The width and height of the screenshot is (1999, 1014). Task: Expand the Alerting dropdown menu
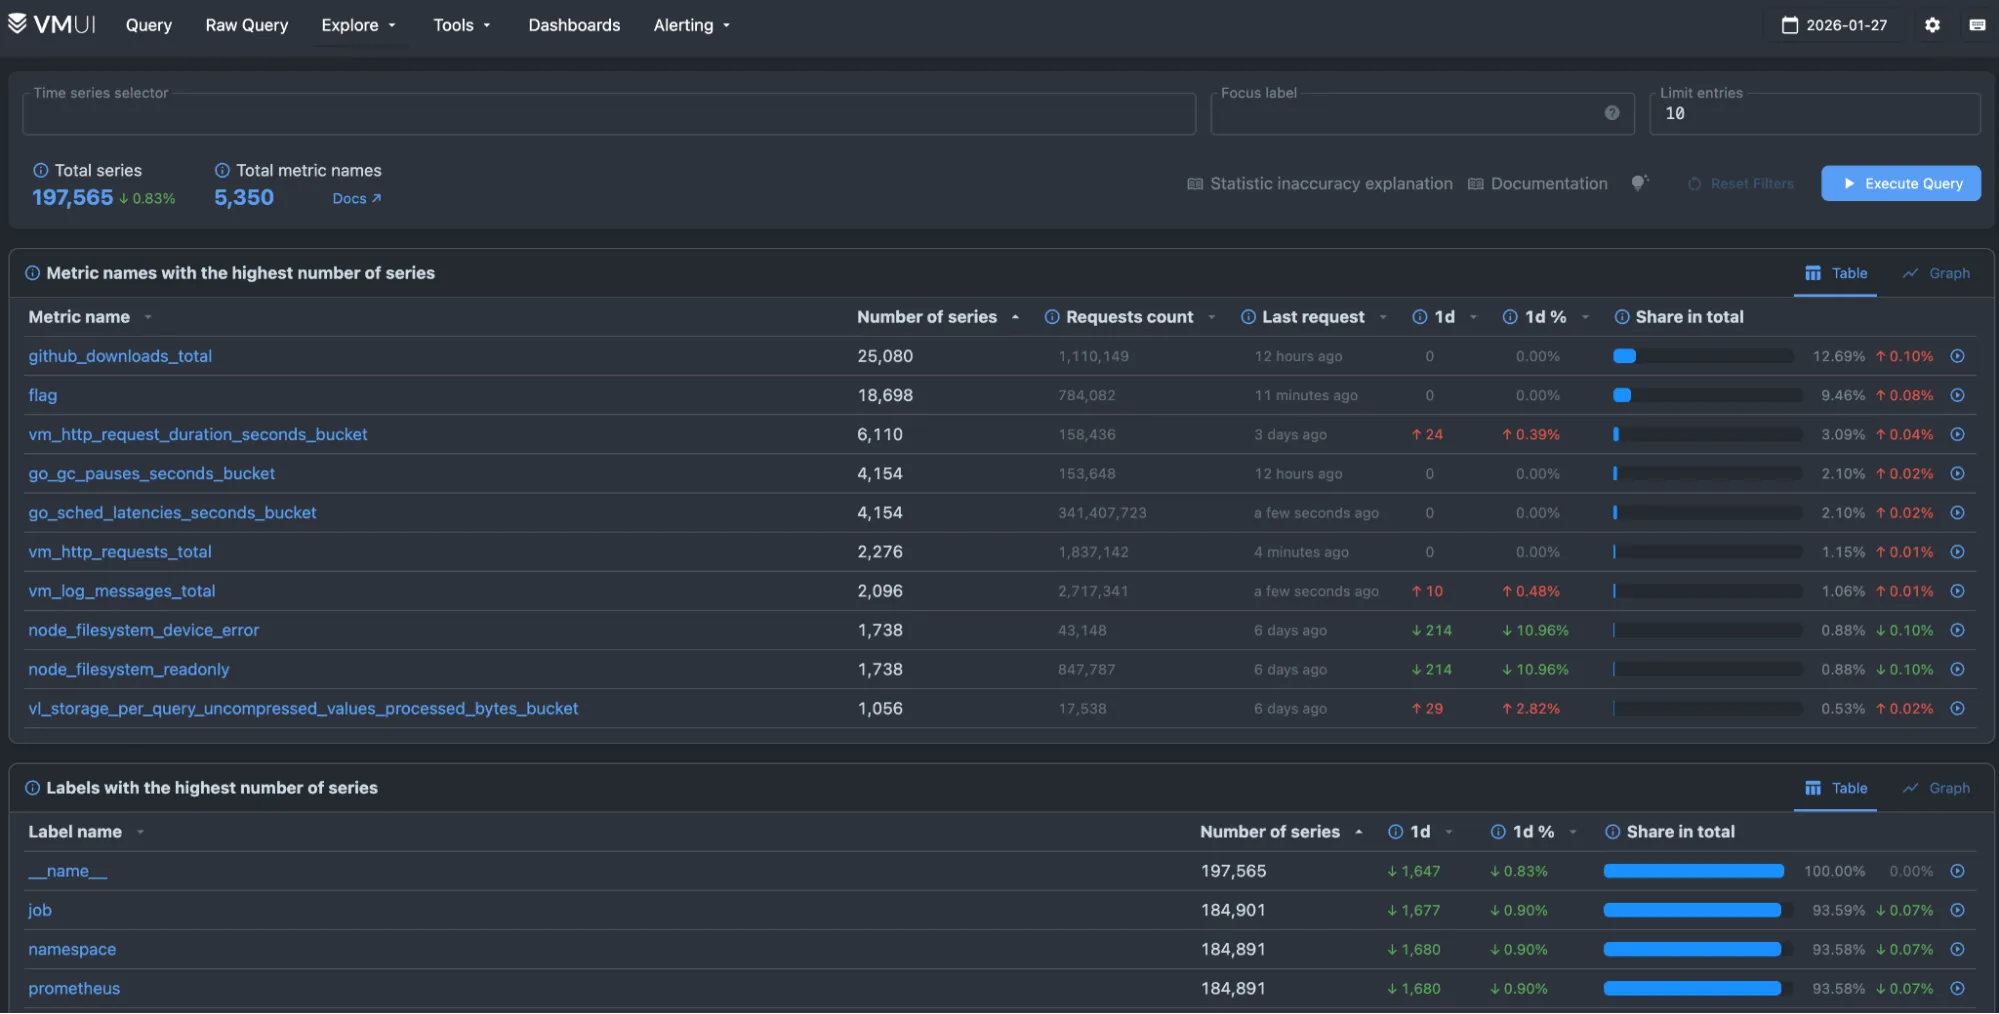click(691, 25)
